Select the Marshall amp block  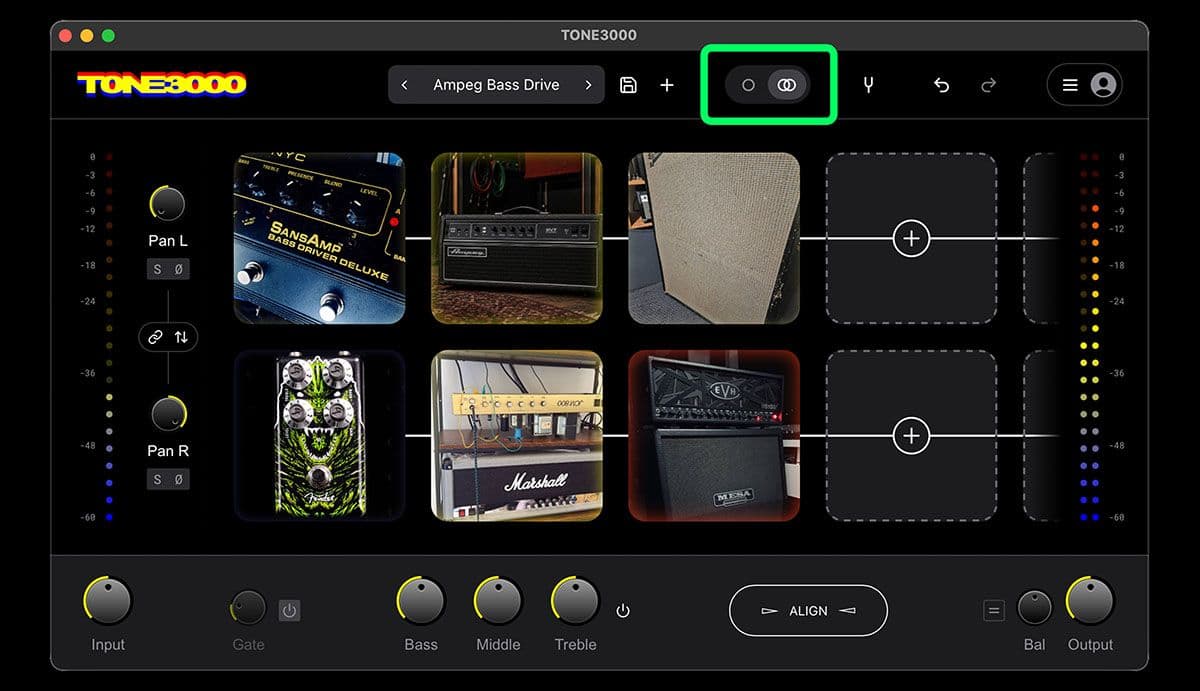coord(516,435)
